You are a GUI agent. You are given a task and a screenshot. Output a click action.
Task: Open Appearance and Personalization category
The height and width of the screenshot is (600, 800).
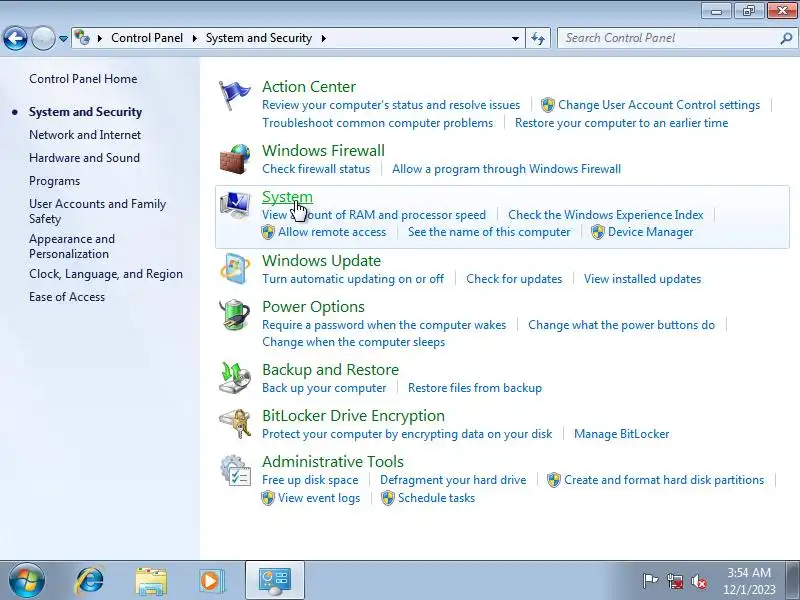click(x=72, y=246)
